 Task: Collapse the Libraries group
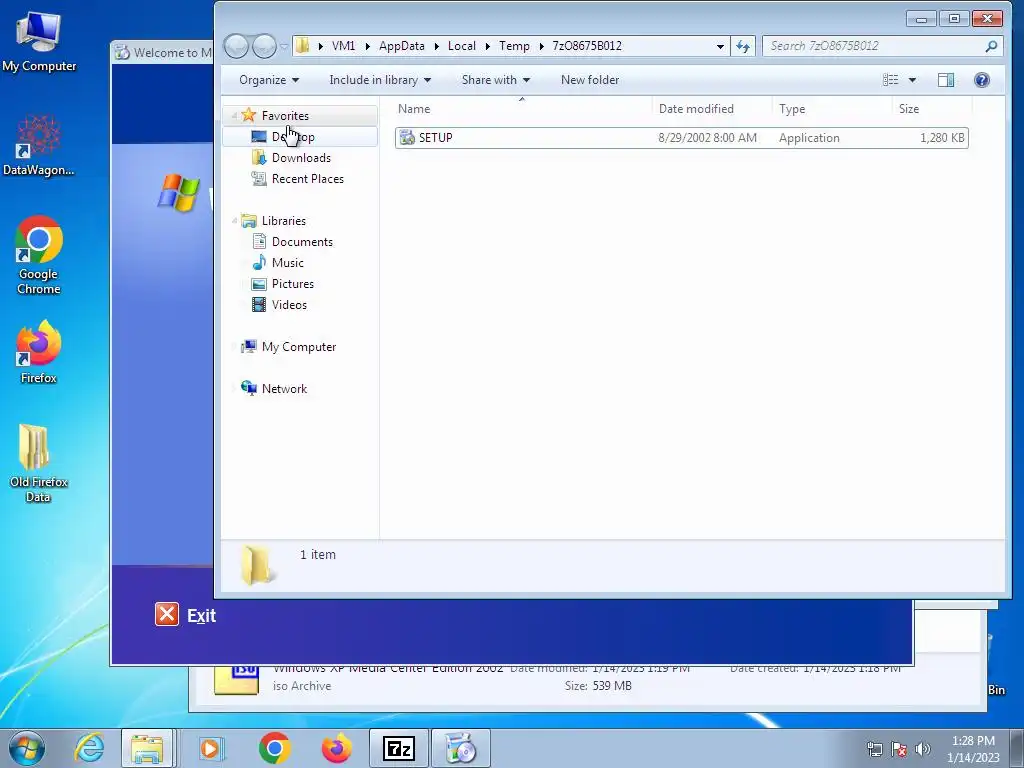(234, 221)
